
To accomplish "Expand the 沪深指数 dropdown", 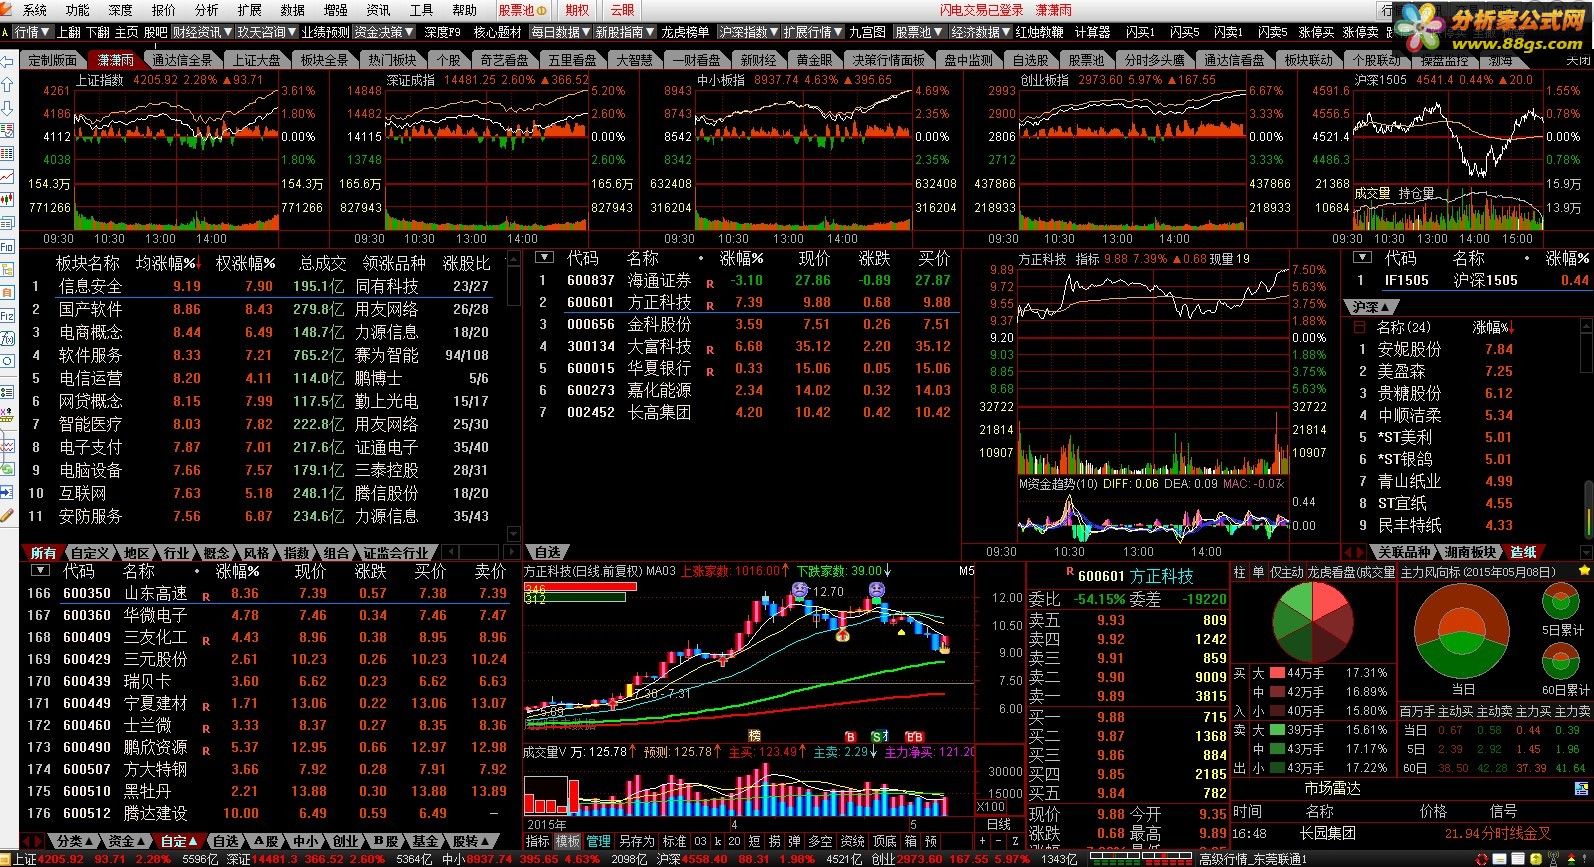I will 748,32.
